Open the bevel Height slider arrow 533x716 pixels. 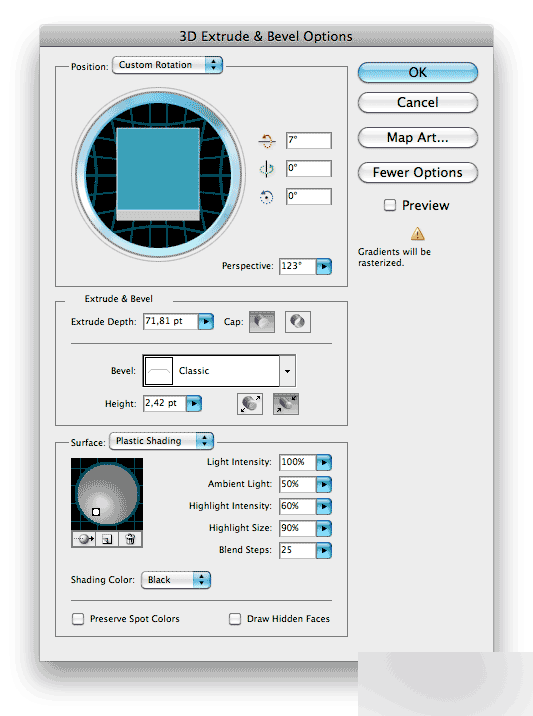coord(194,404)
